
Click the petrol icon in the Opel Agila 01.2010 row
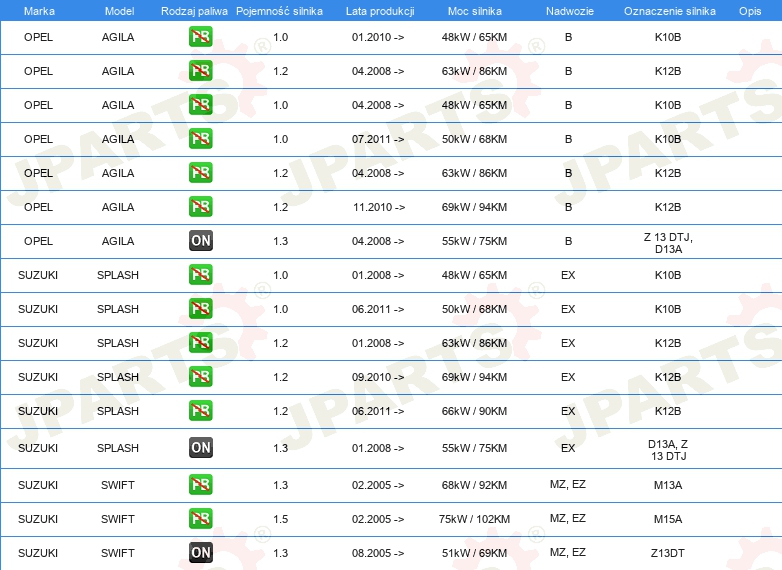200,37
